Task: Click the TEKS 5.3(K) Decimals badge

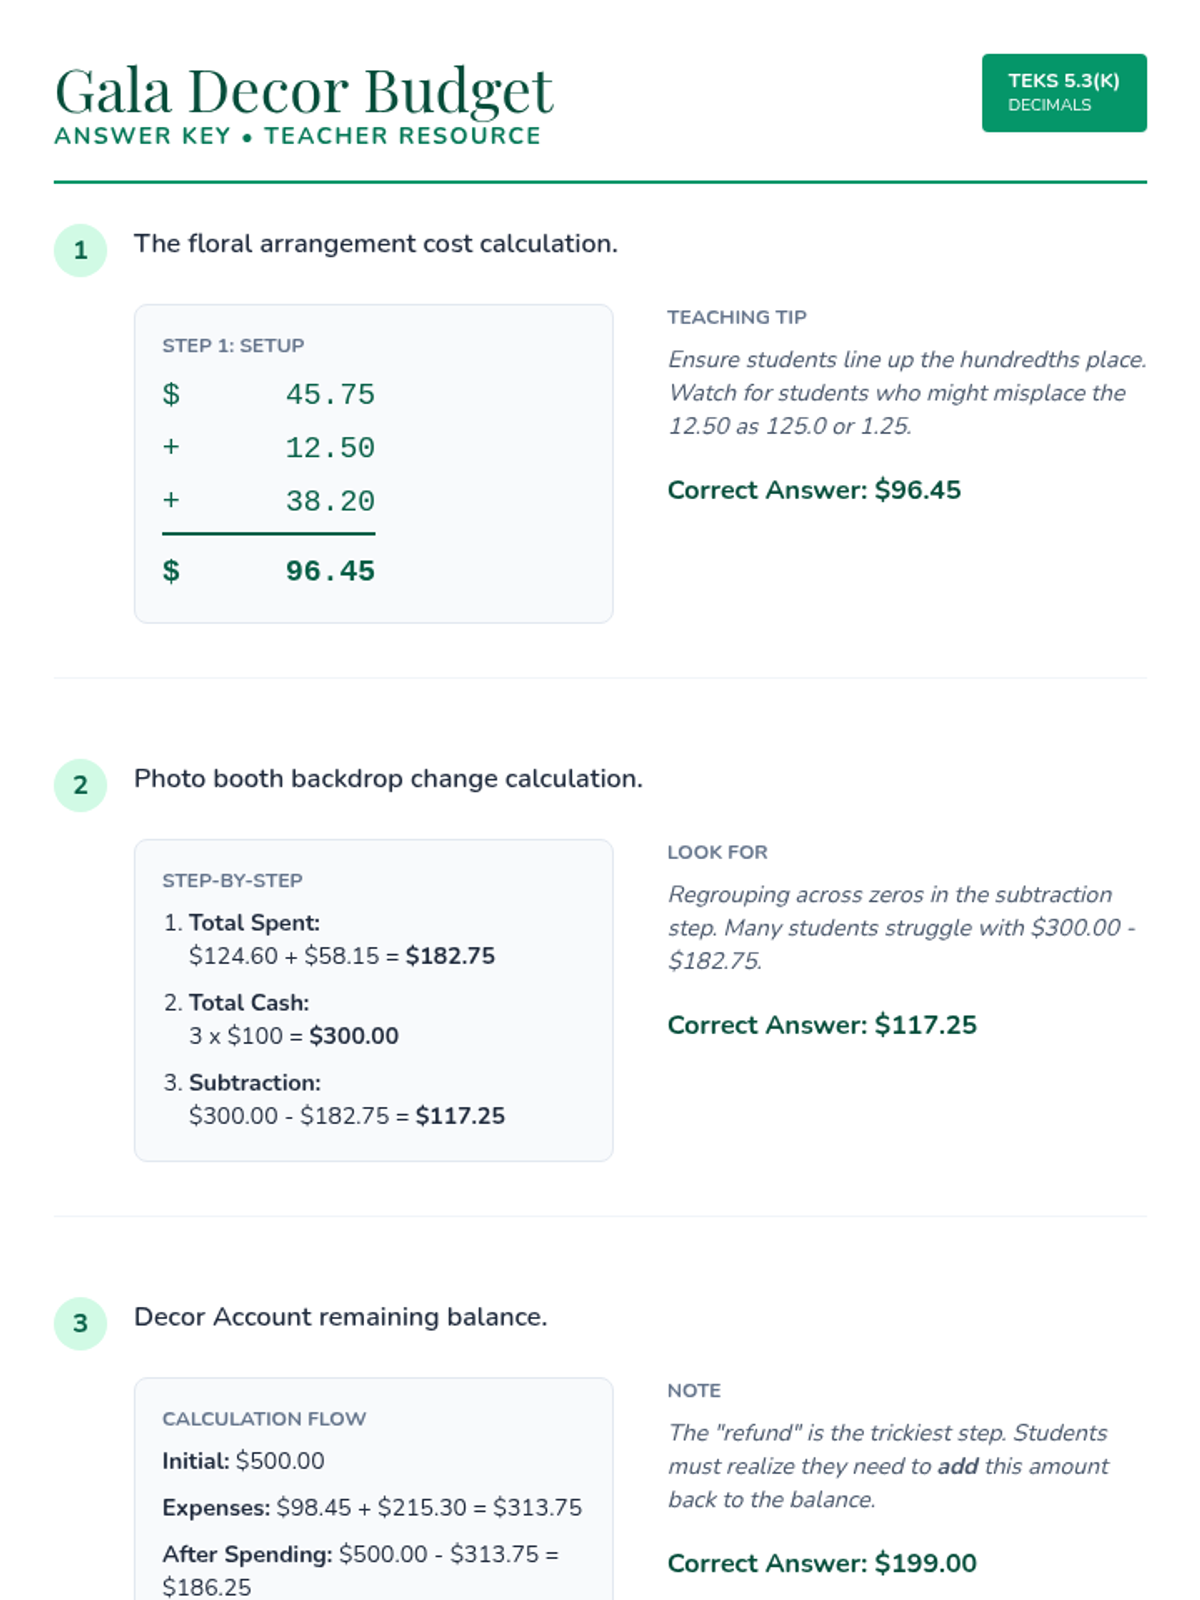Action: point(1063,92)
